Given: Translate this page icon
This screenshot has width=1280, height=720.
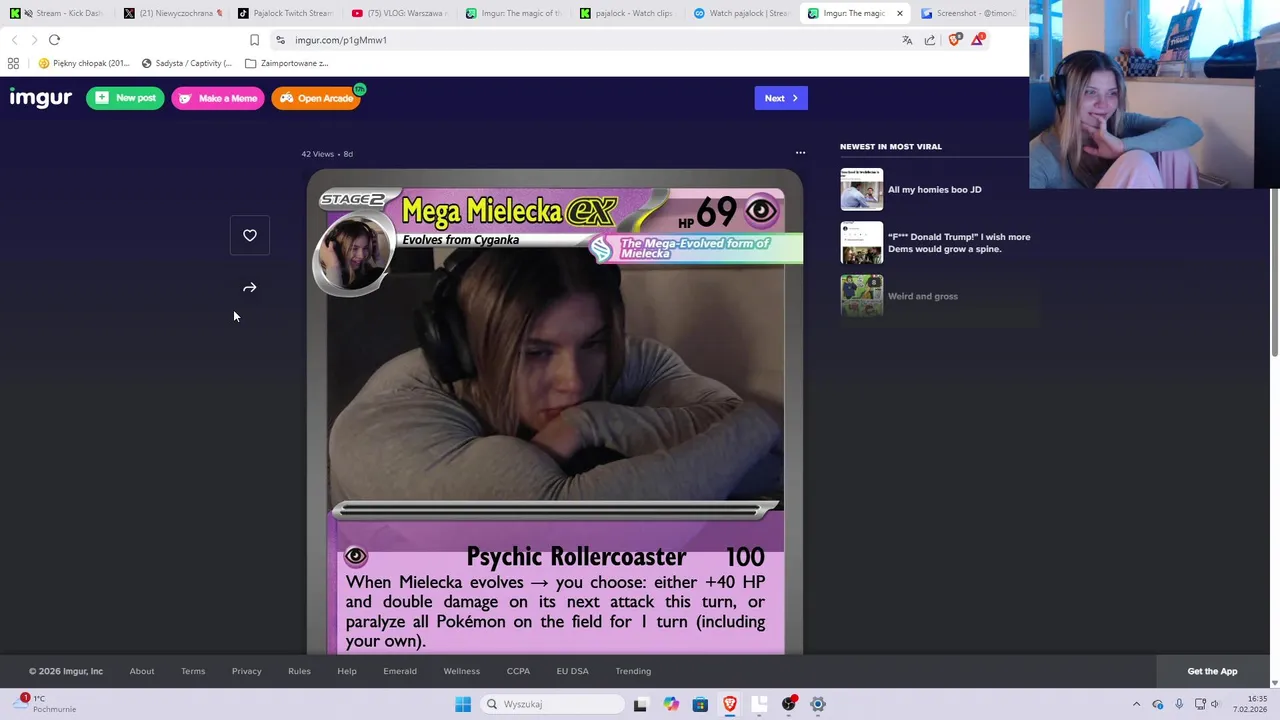Looking at the screenshot, I should tap(907, 40).
